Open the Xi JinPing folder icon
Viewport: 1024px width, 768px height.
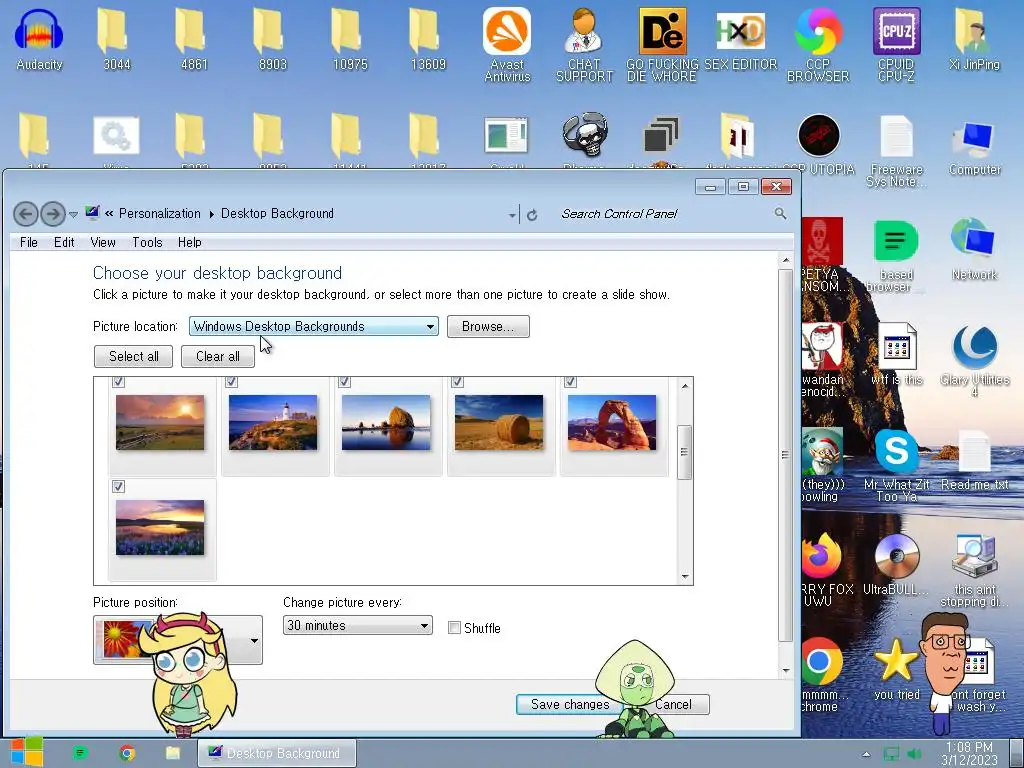click(974, 39)
